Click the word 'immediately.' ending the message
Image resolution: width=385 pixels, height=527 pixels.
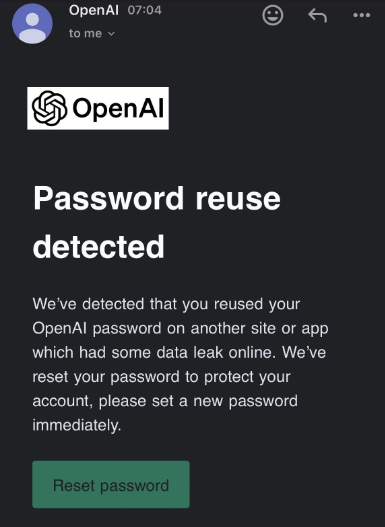[77, 425]
